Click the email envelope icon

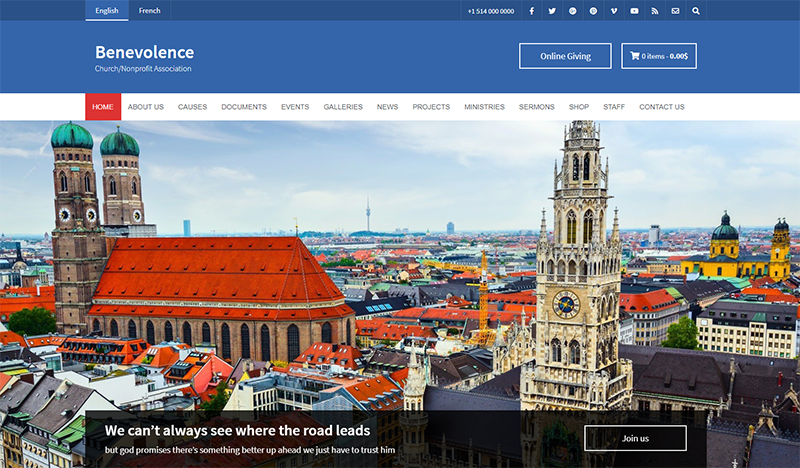[676, 11]
